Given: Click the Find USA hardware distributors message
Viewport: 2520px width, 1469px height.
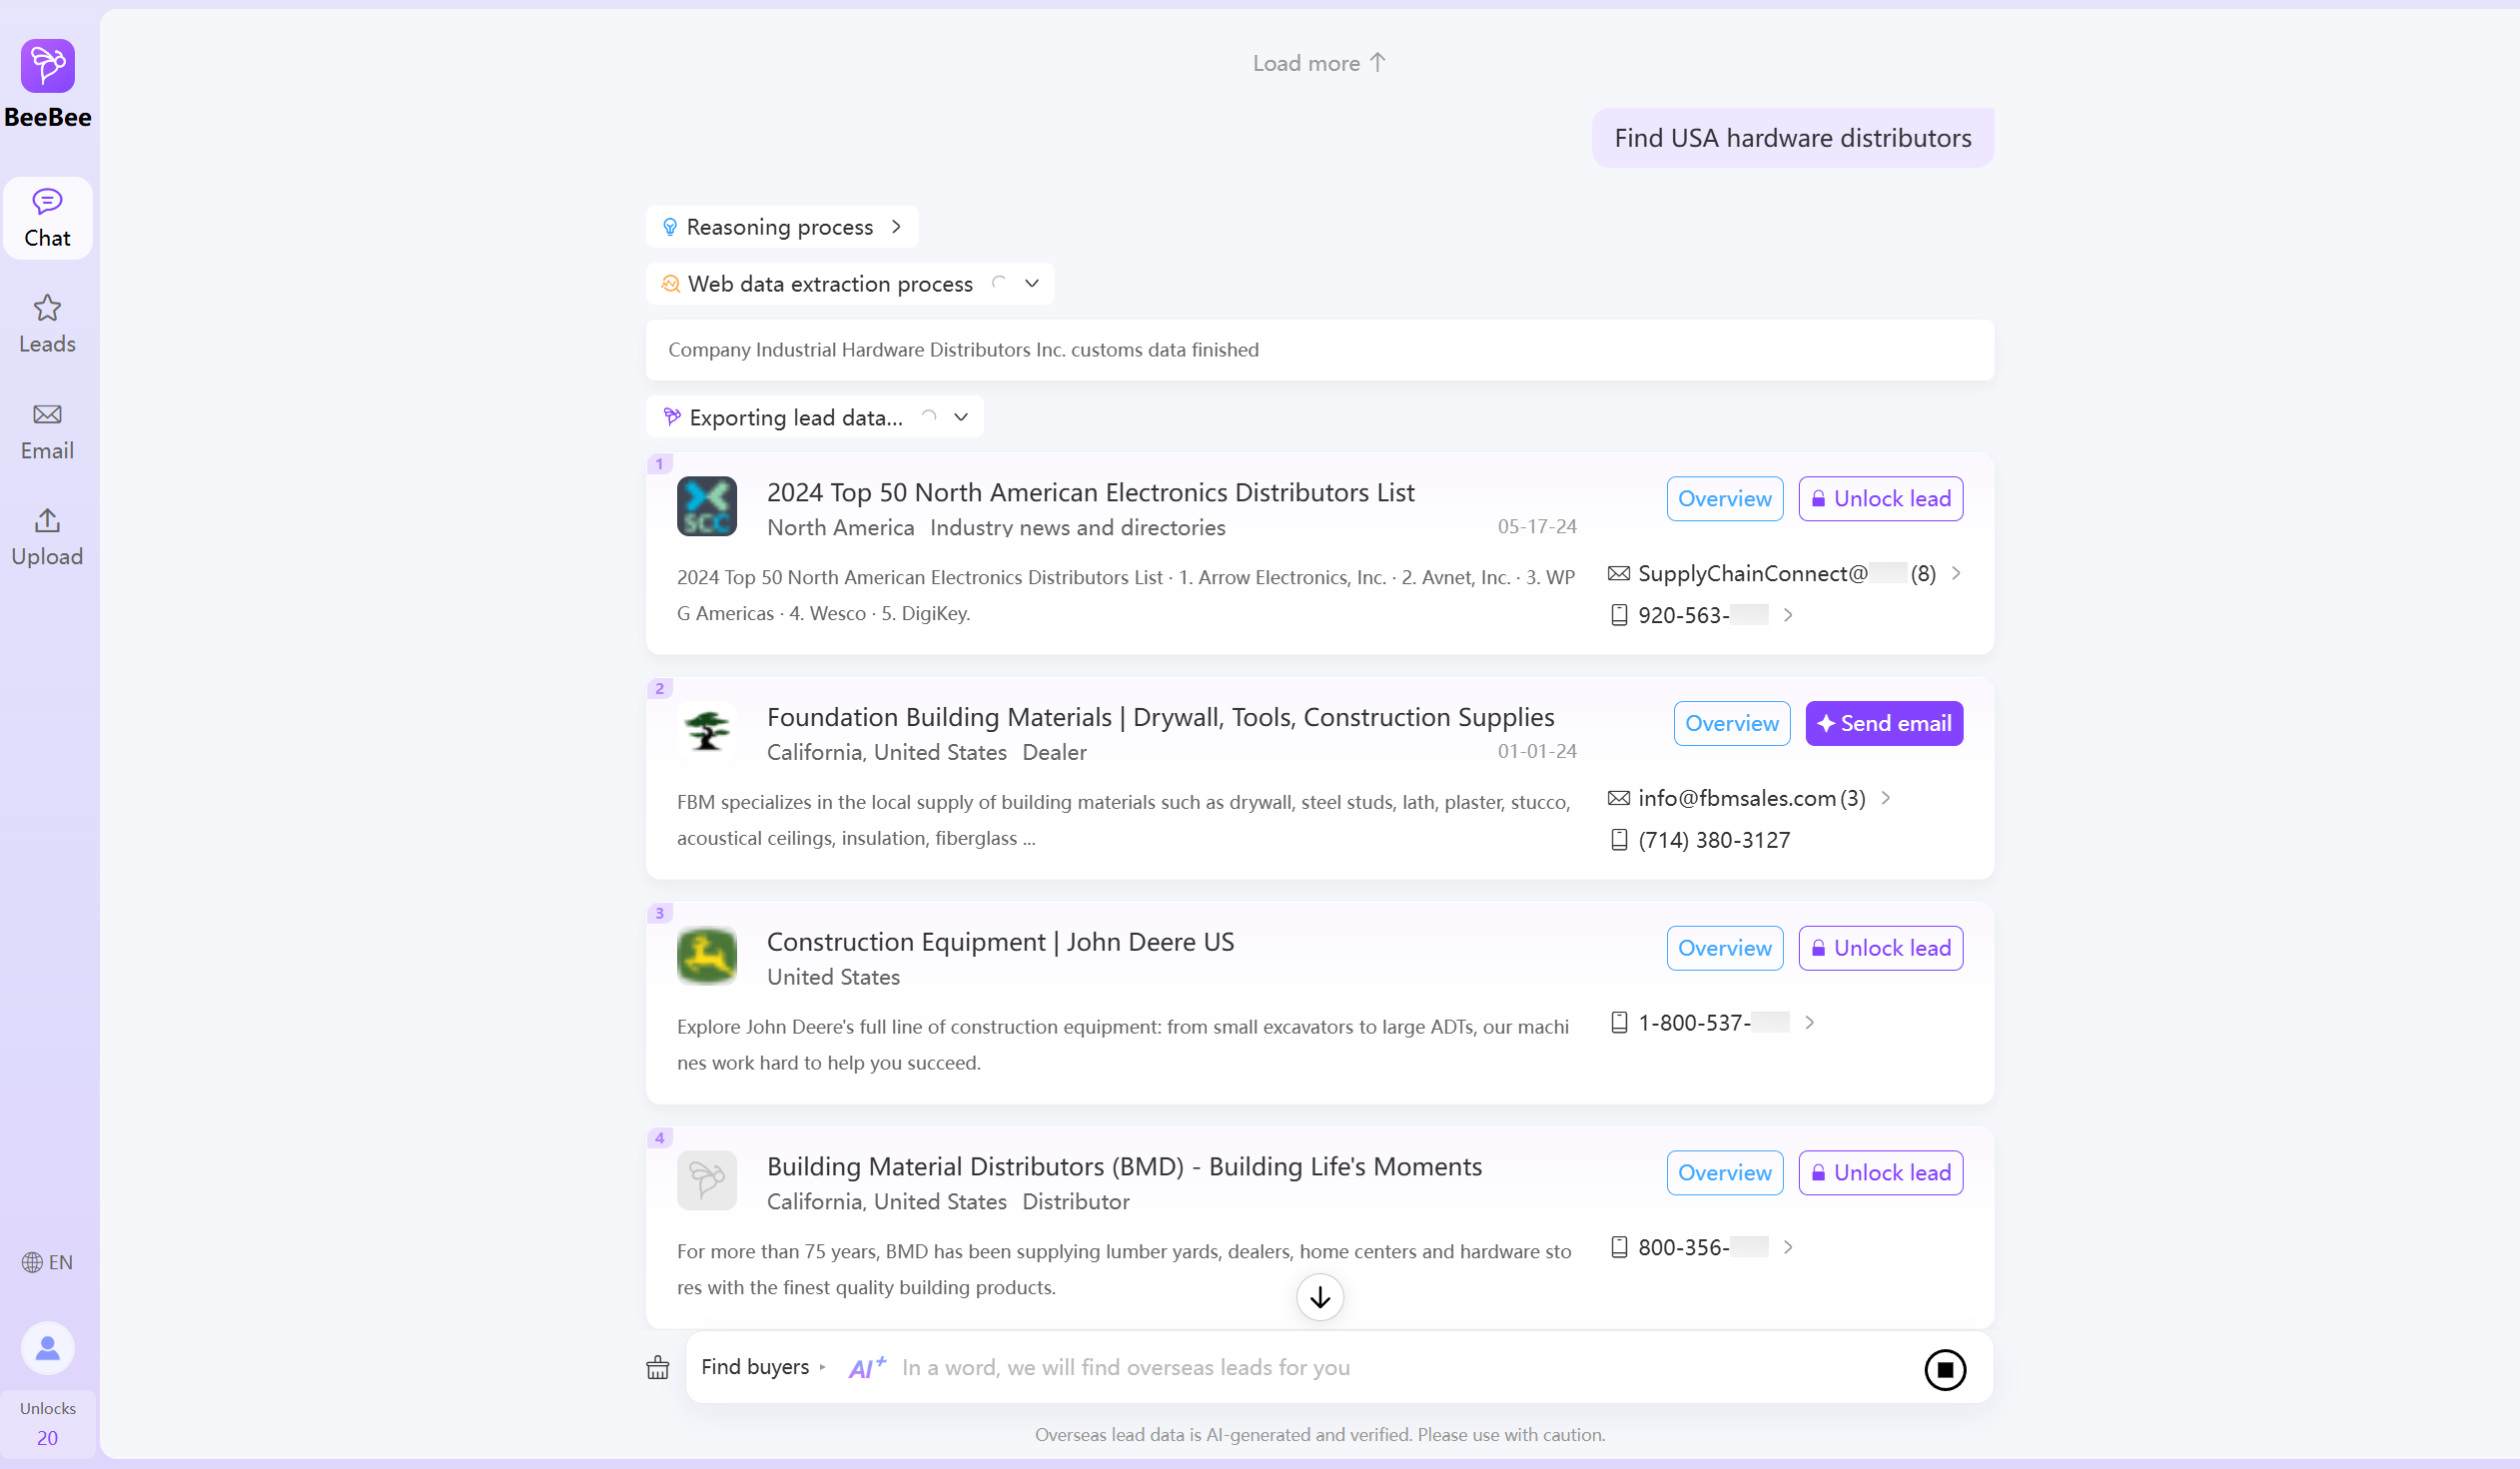Looking at the screenshot, I should 1792,138.
